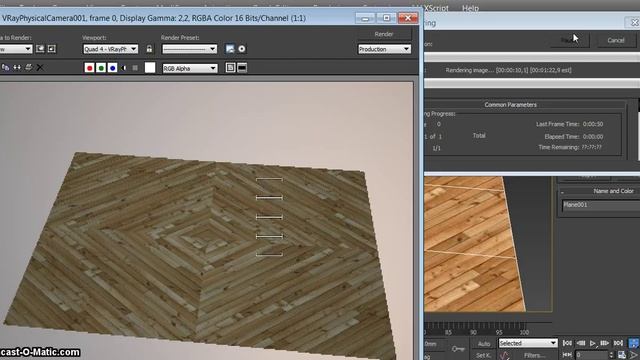Open the RGB Alpha channel dropdown

[189, 68]
